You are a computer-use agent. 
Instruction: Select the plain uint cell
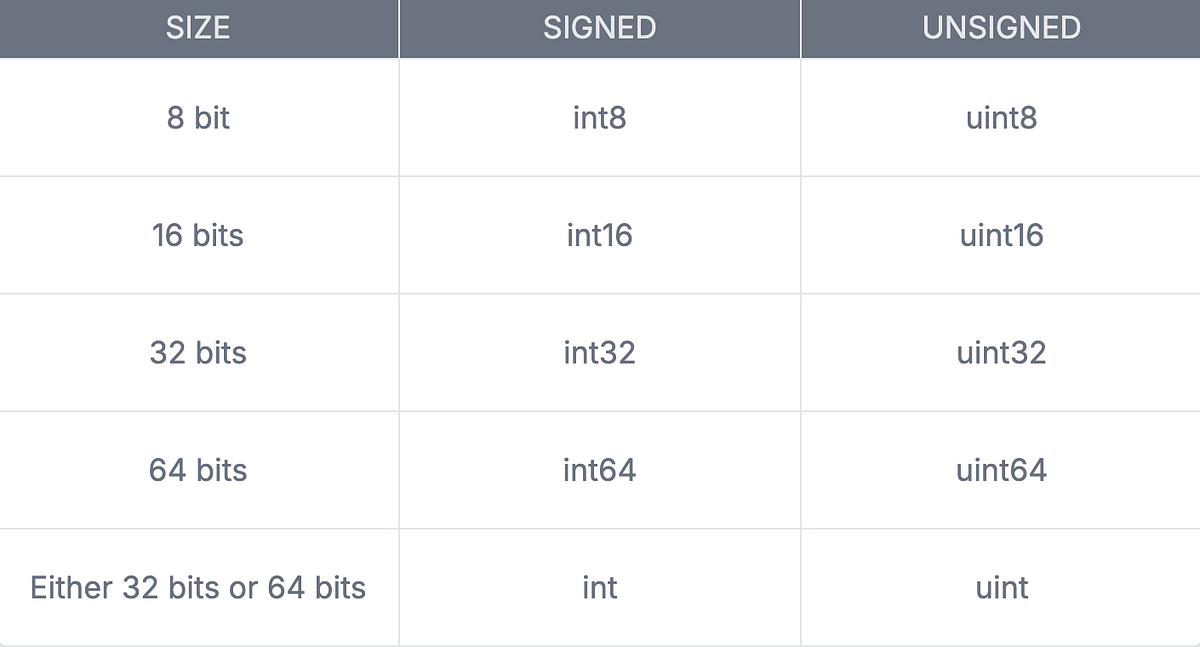1001,587
